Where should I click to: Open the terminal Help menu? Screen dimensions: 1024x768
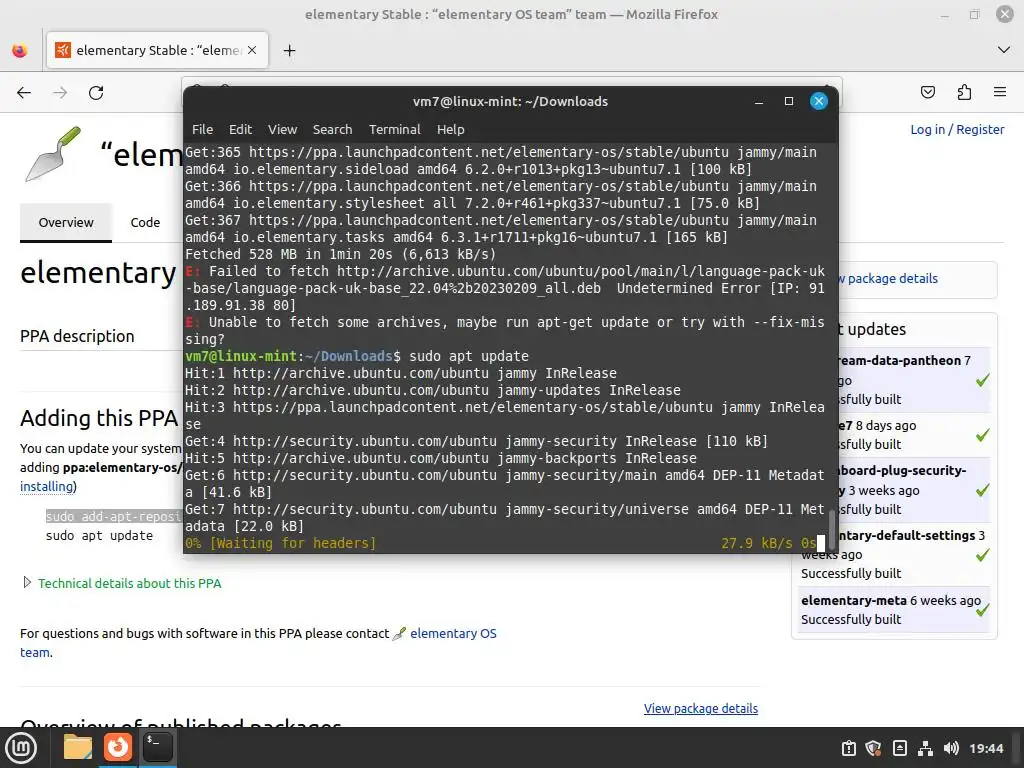pyautogui.click(x=451, y=129)
